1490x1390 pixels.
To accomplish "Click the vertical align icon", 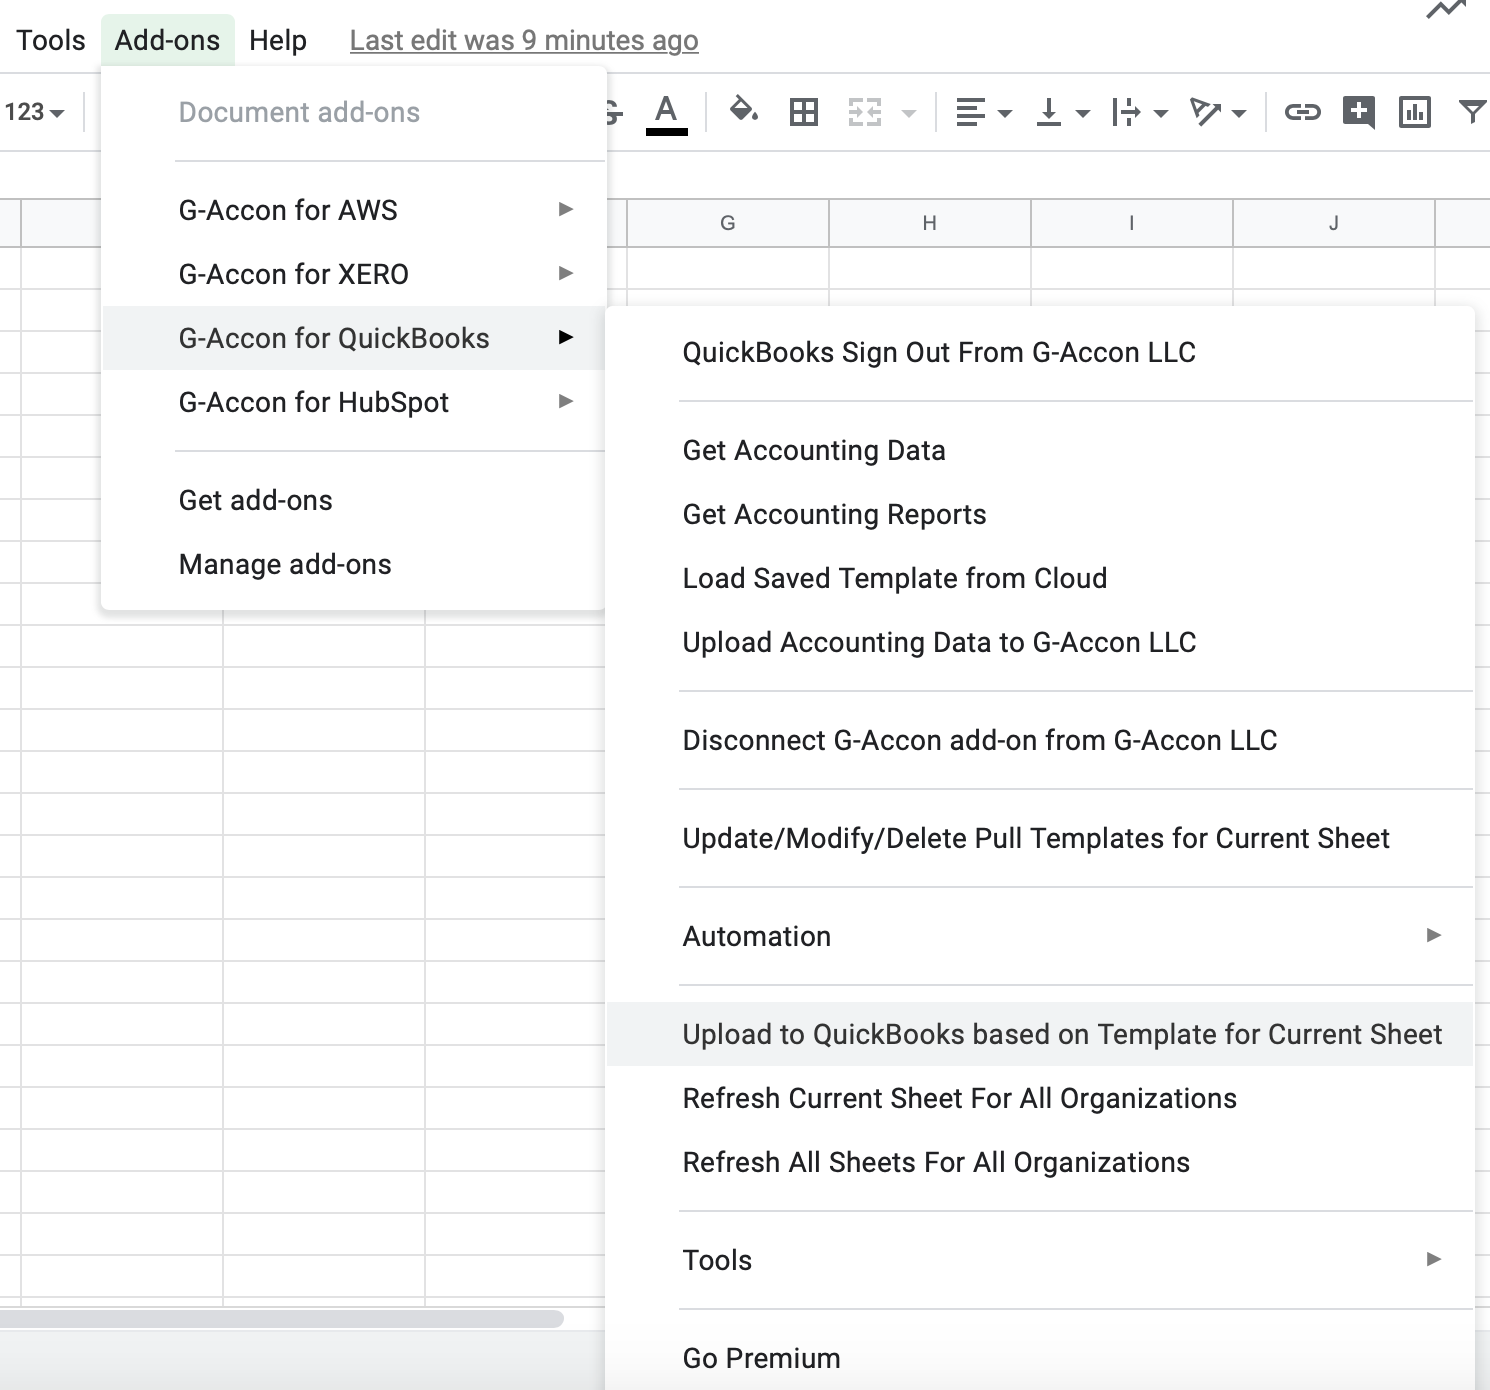I will coord(1048,112).
